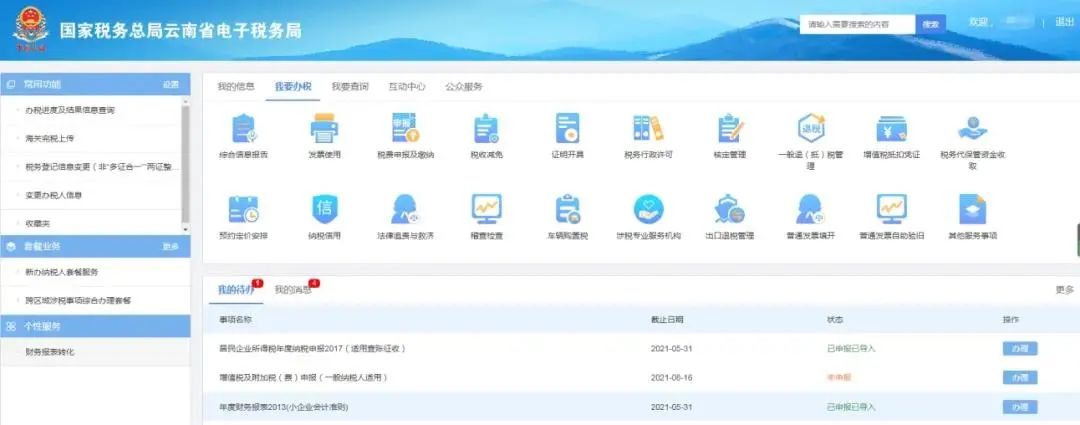Click the sidebar scrollbar thumb

pos(185,164)
